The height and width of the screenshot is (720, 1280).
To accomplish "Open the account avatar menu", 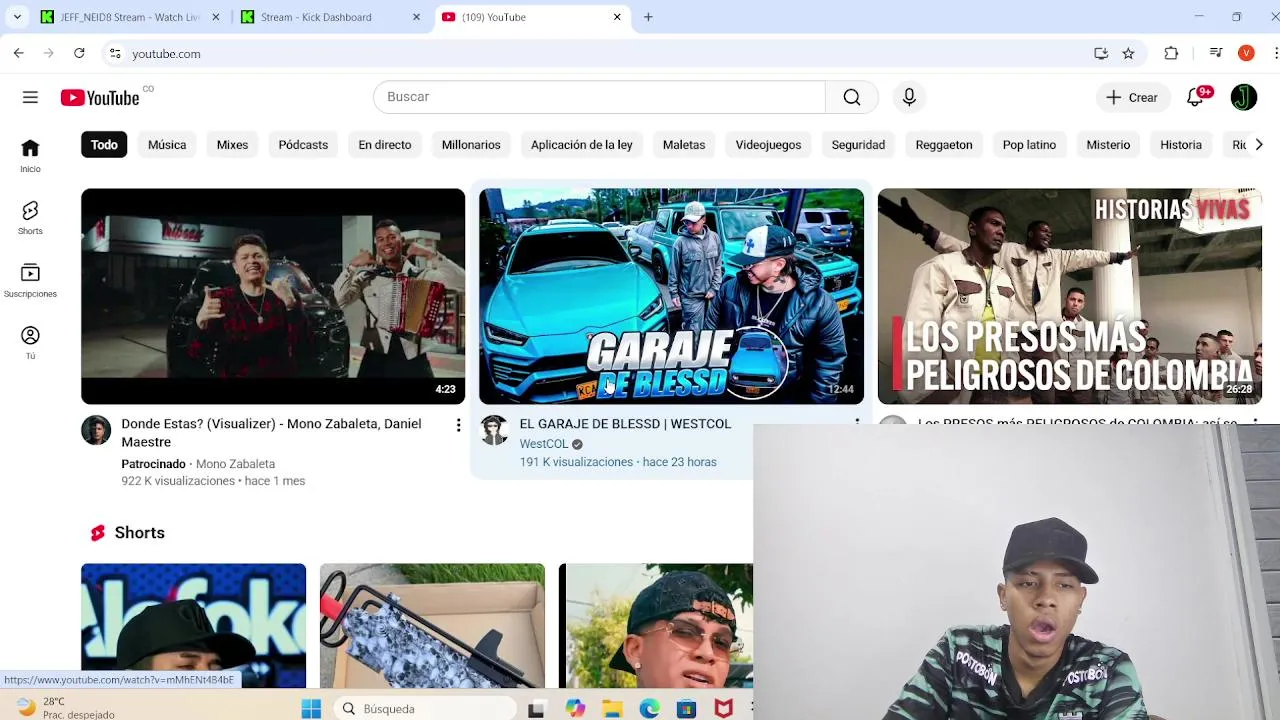I will pyautogui.click(x=1243, y=97).
